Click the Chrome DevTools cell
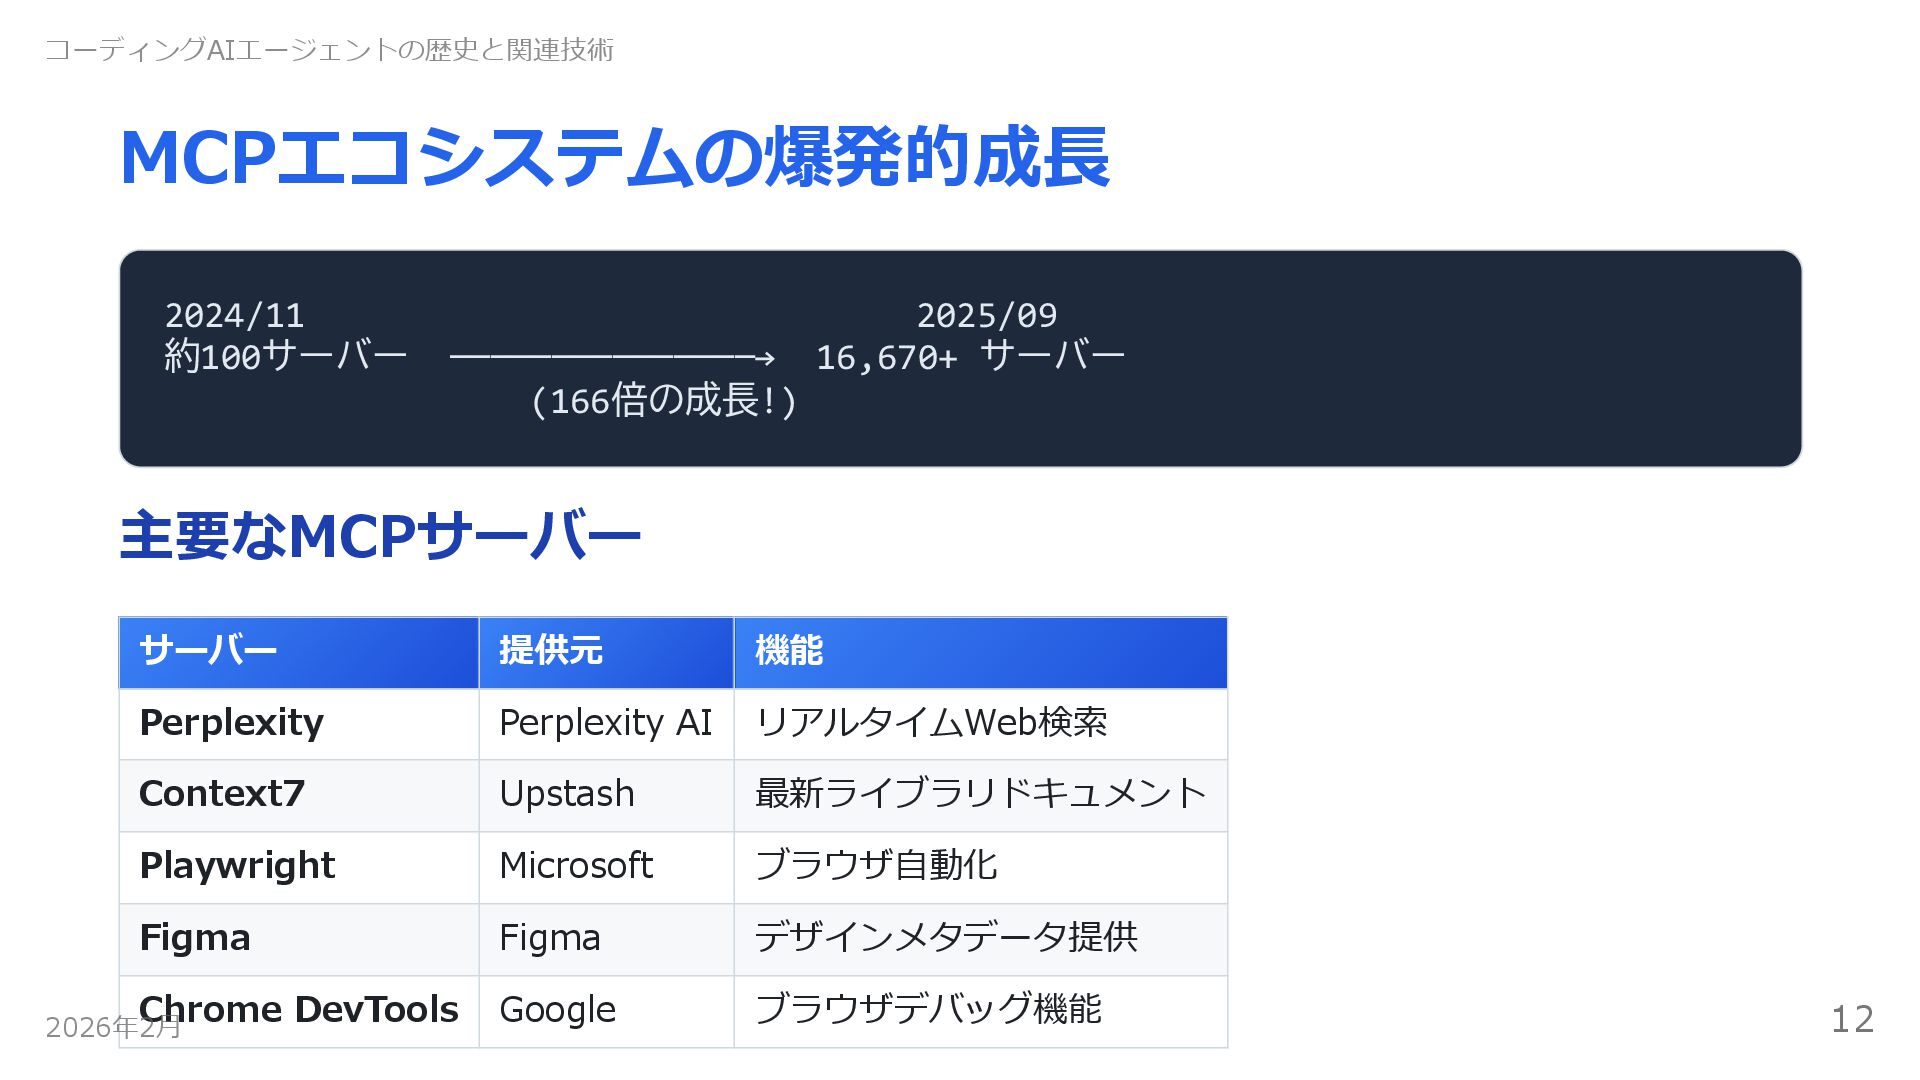This screenshot has width=1920, height=1080. pos(299,1009)
